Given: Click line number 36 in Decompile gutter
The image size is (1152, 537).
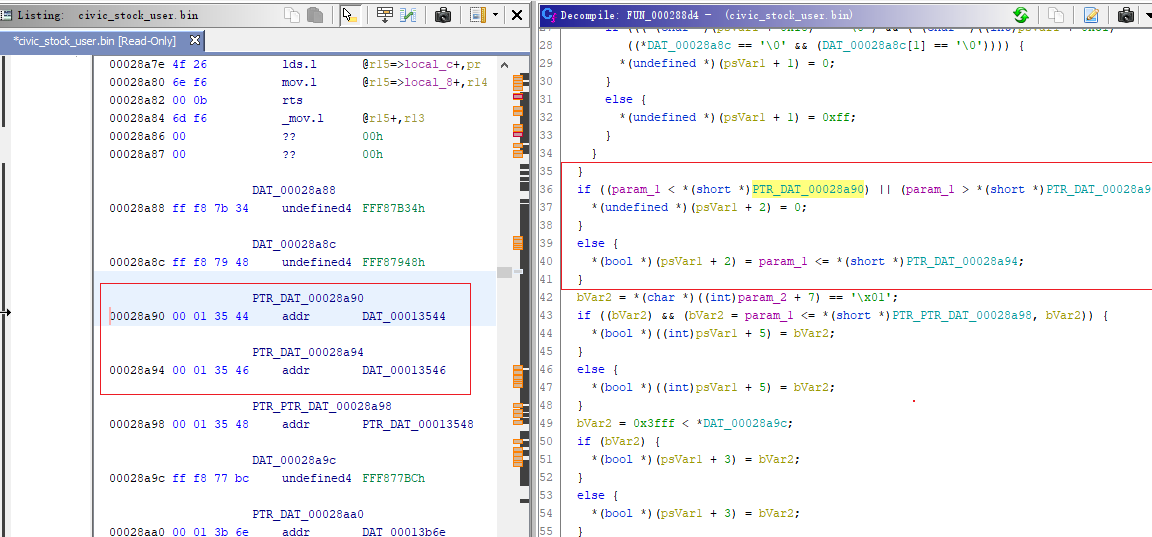Looking at the screenshot, I should (x=545, y=190).
